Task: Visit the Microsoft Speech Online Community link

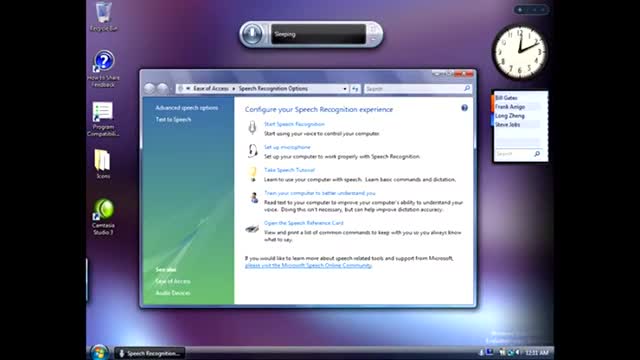Action: (308, 265)
